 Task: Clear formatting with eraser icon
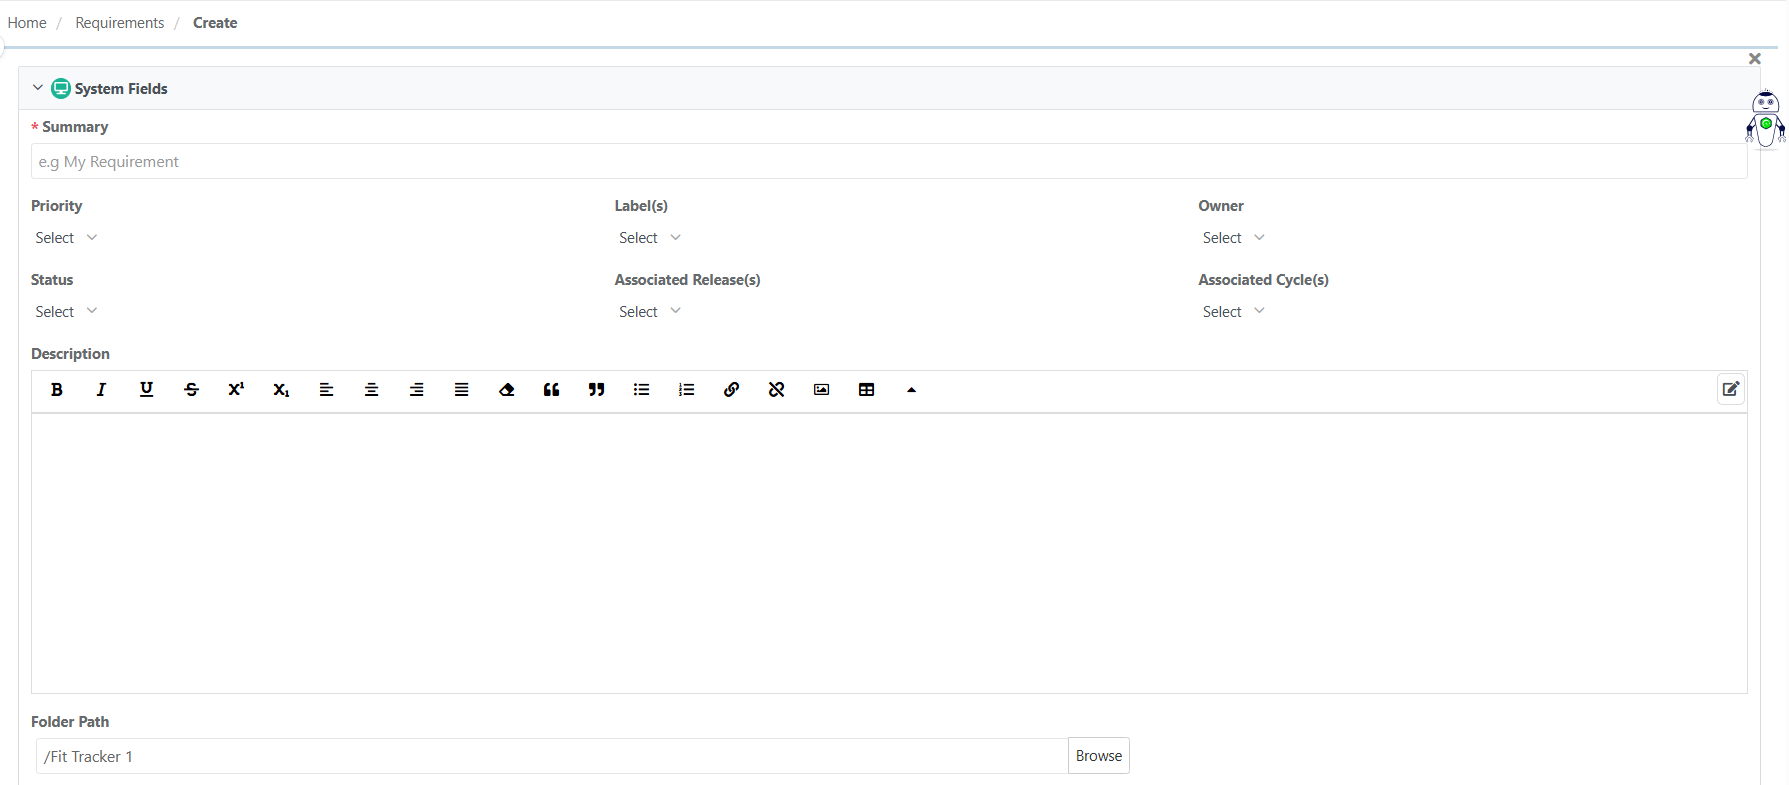tap(506, 390)
